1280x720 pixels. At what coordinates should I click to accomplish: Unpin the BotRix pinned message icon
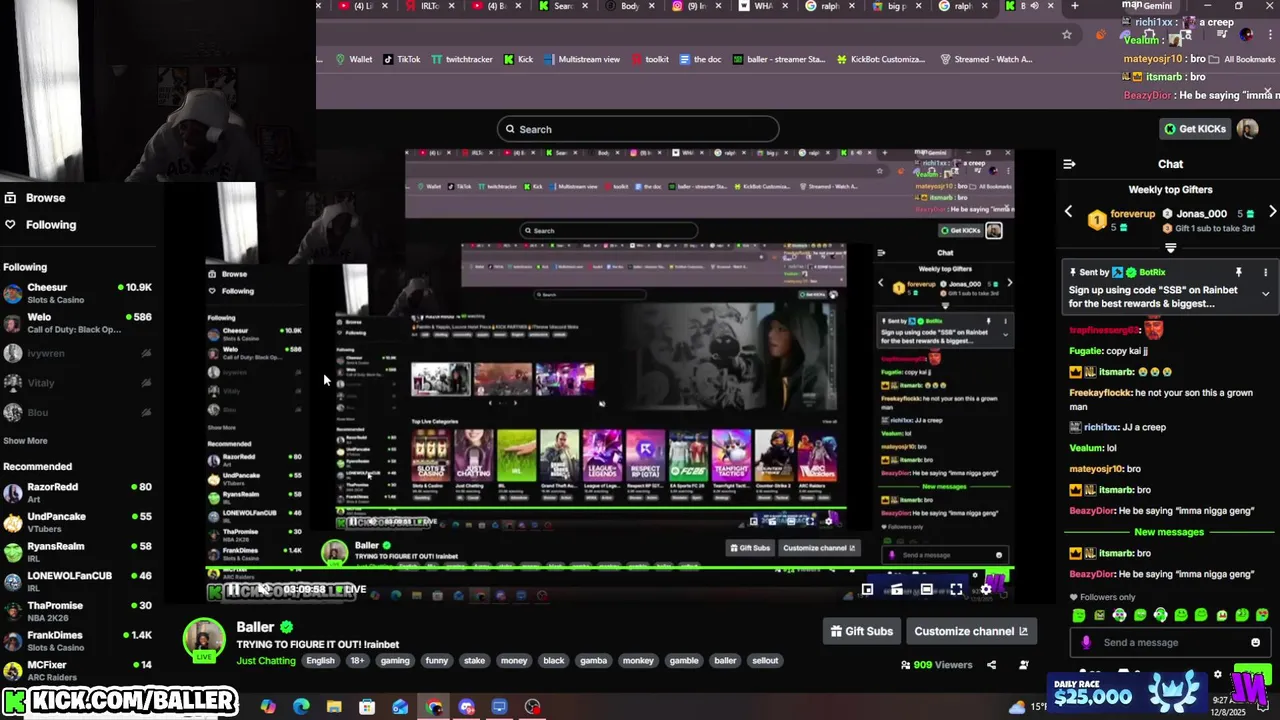pos(1238,272)
